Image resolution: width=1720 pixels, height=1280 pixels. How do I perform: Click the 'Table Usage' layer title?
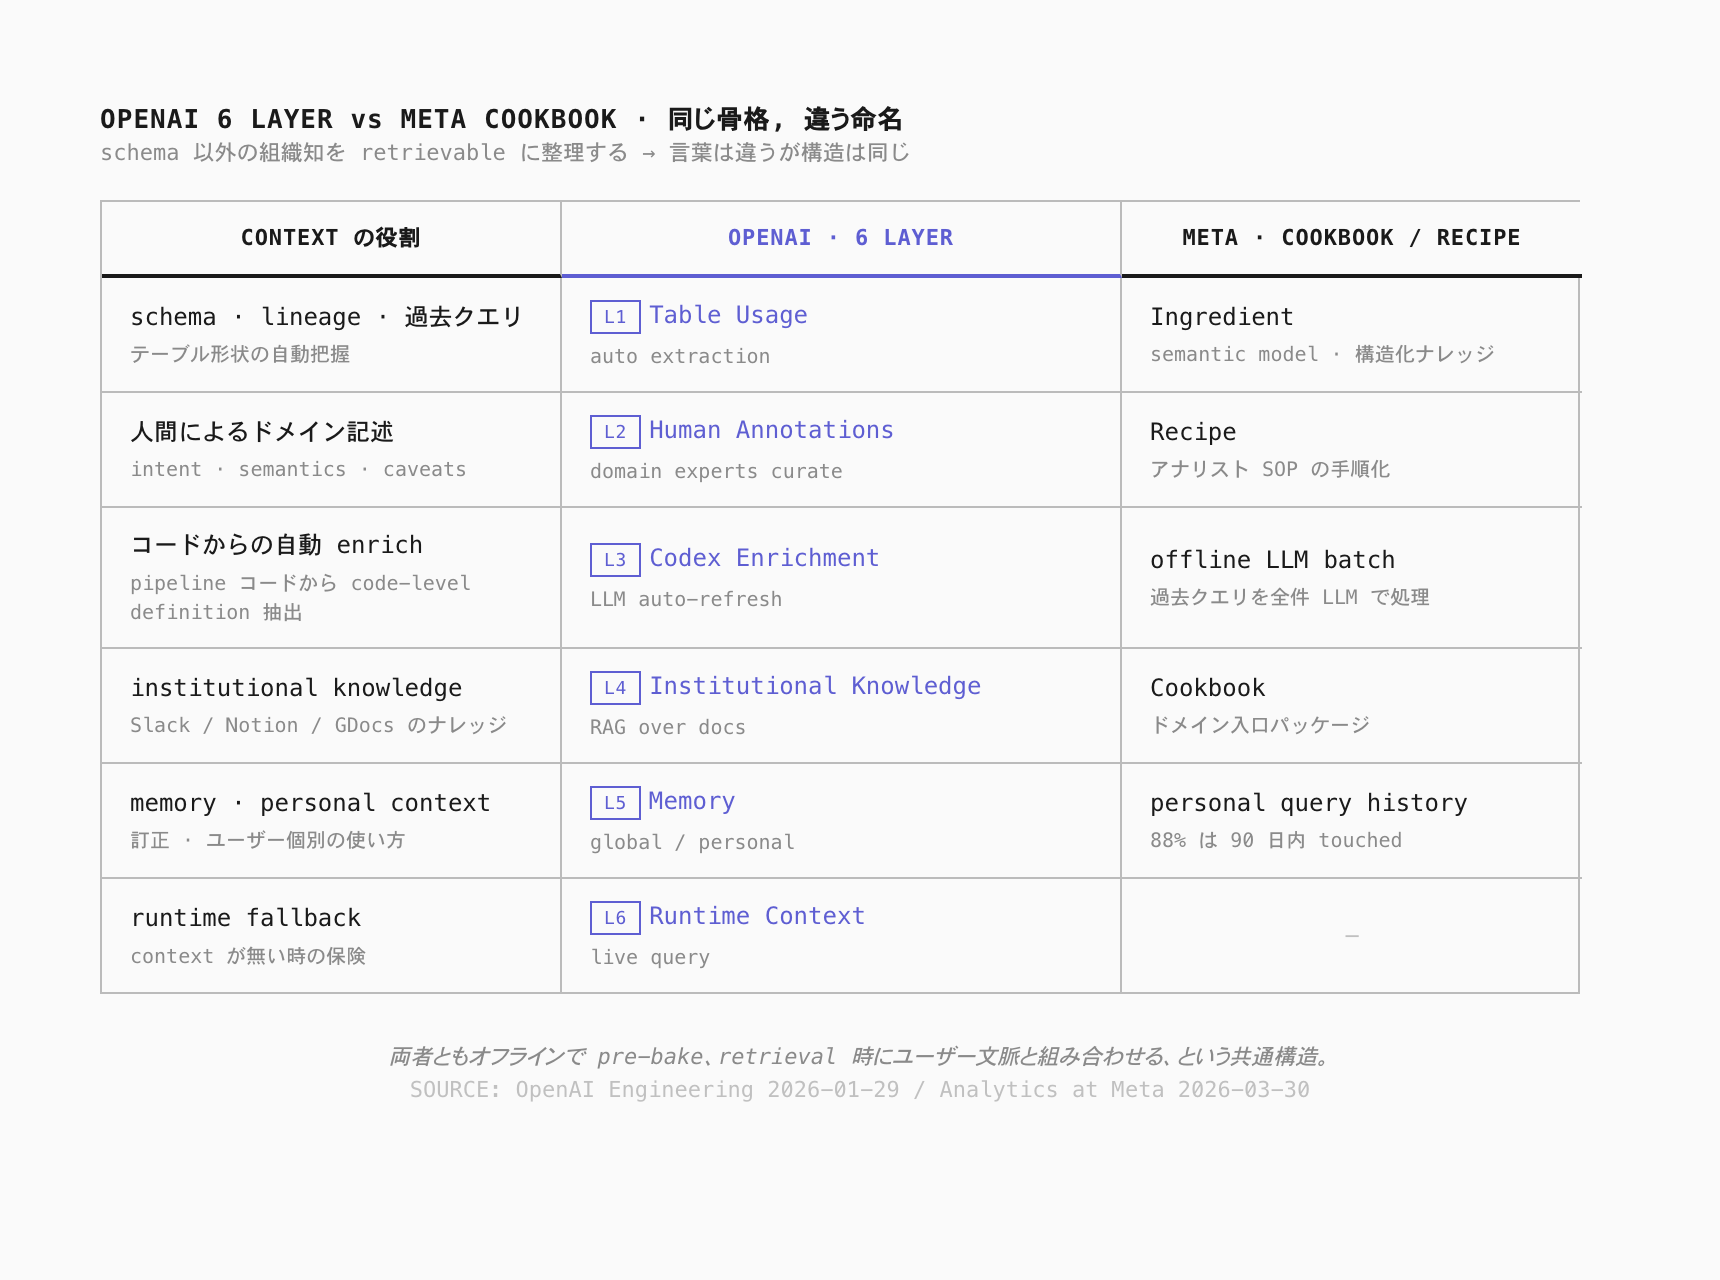(728, 315)
